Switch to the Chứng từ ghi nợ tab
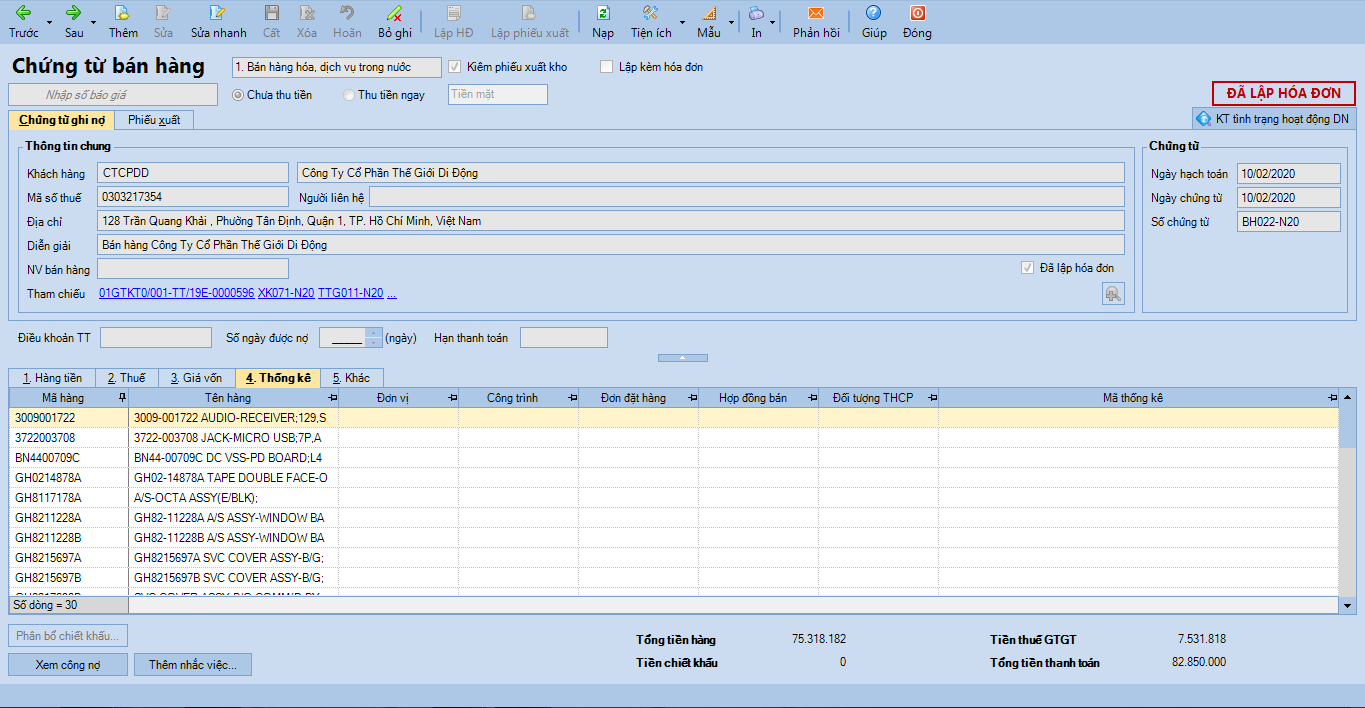The height and width of the screenshot is (708, 1365). tap(61, 120)
